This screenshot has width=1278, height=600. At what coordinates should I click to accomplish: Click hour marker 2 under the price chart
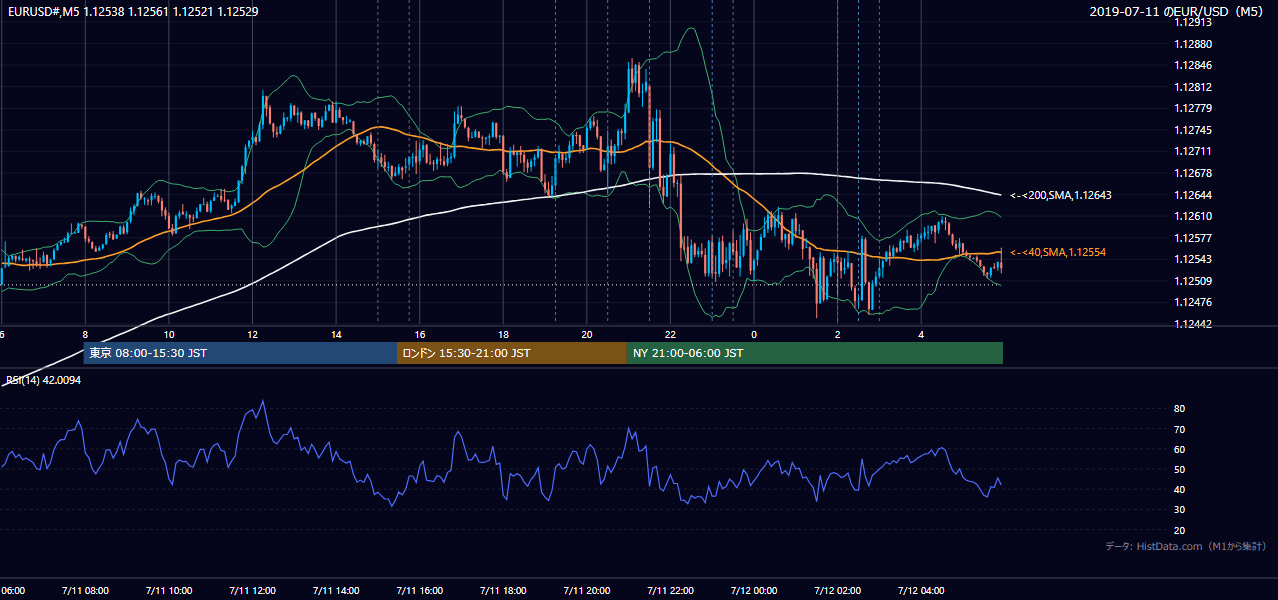pyautogui.click(x=838, y=335)
